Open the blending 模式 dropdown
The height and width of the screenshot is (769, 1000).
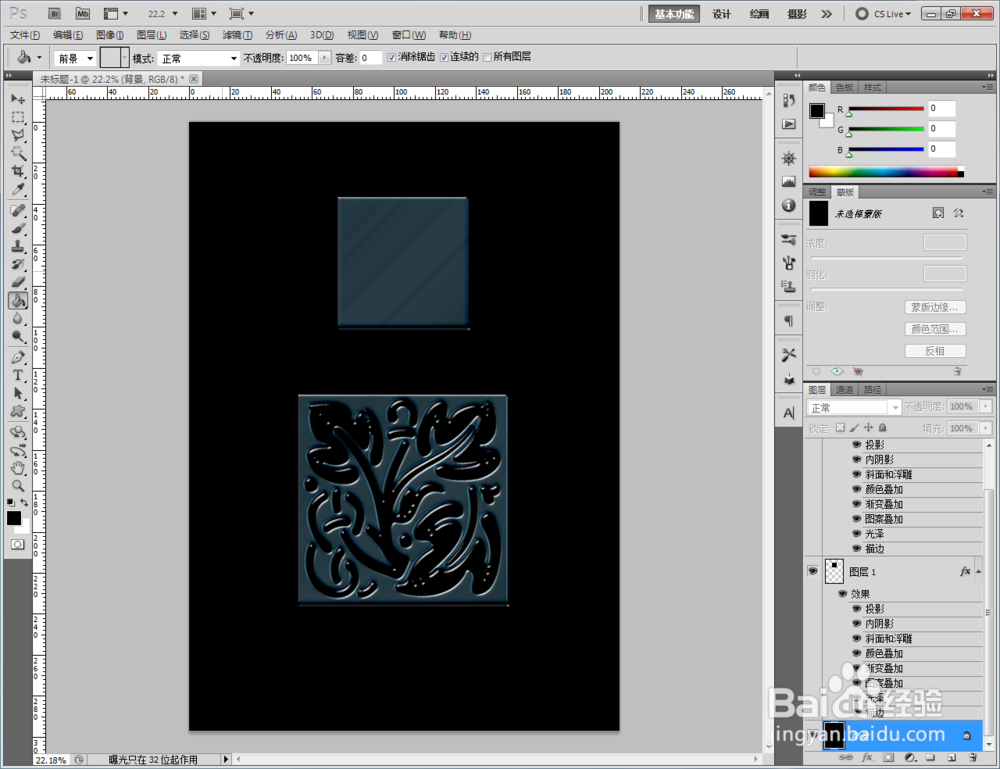click(198, 58)
